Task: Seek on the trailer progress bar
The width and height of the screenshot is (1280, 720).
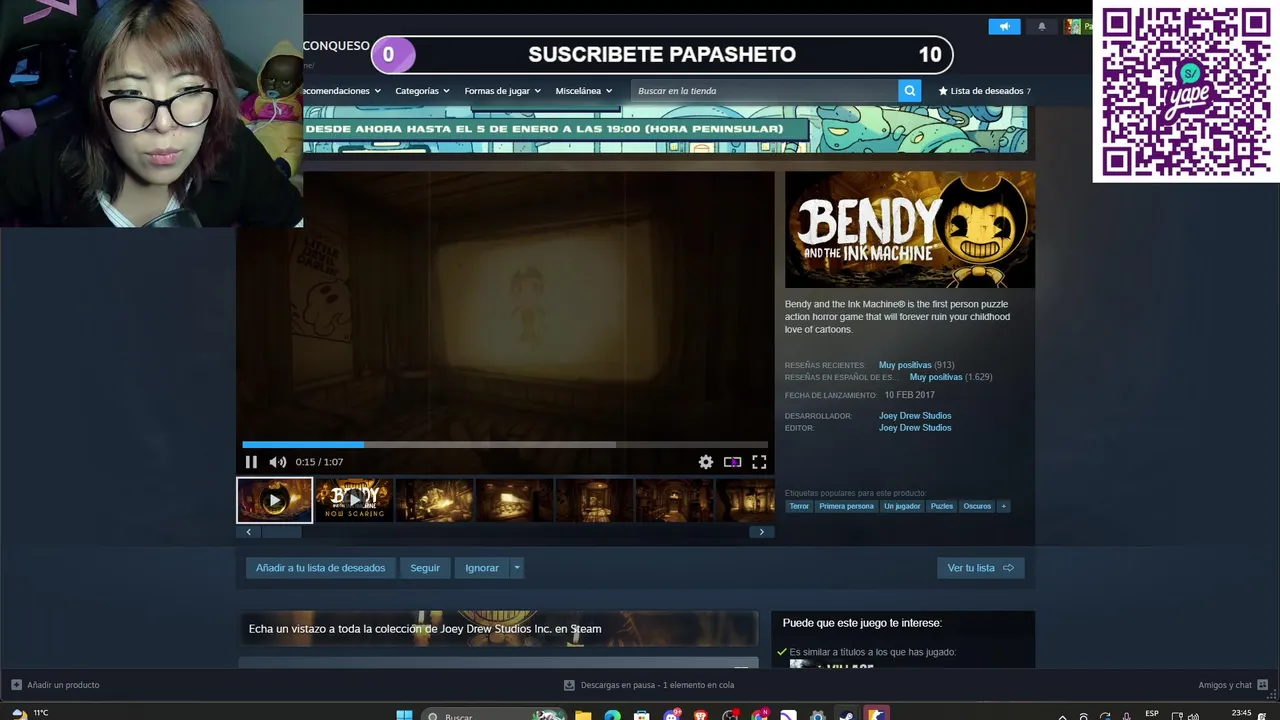Action: 505,444
